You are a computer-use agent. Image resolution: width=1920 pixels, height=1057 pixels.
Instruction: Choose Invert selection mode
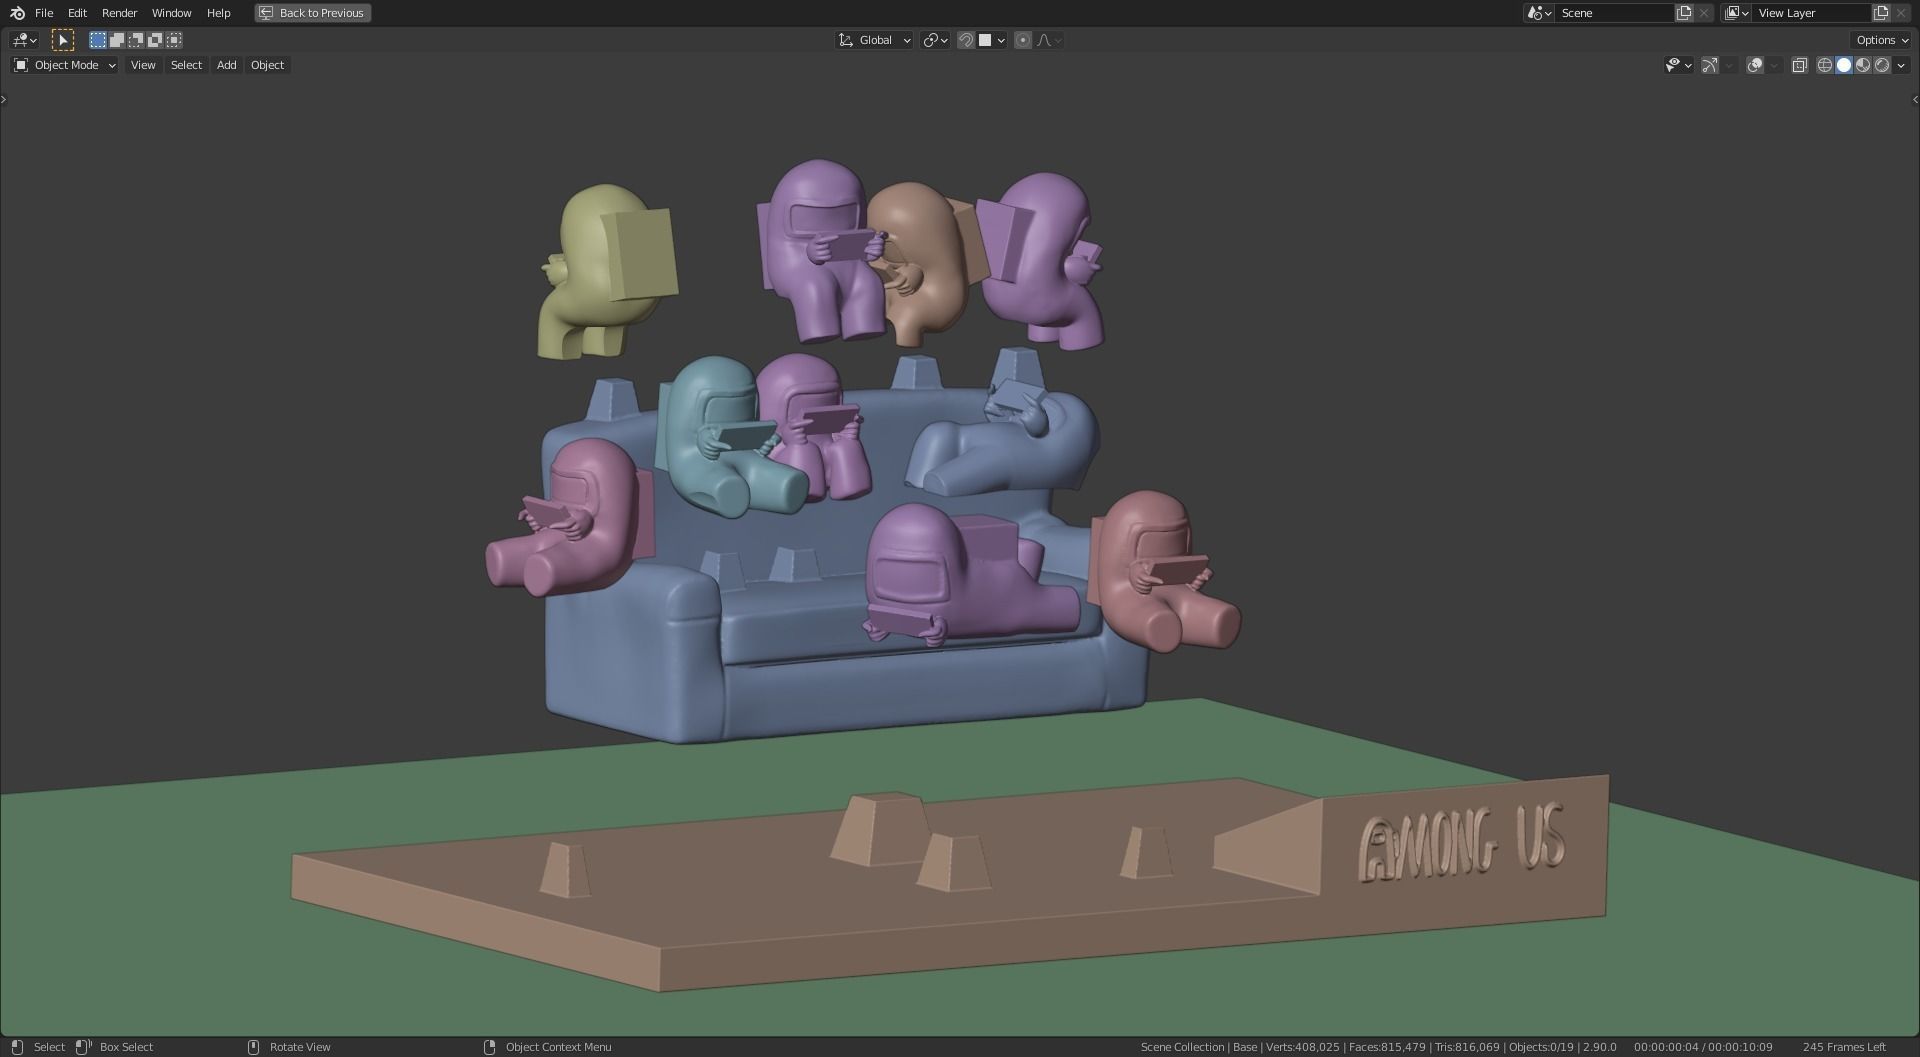pos(154,40)
